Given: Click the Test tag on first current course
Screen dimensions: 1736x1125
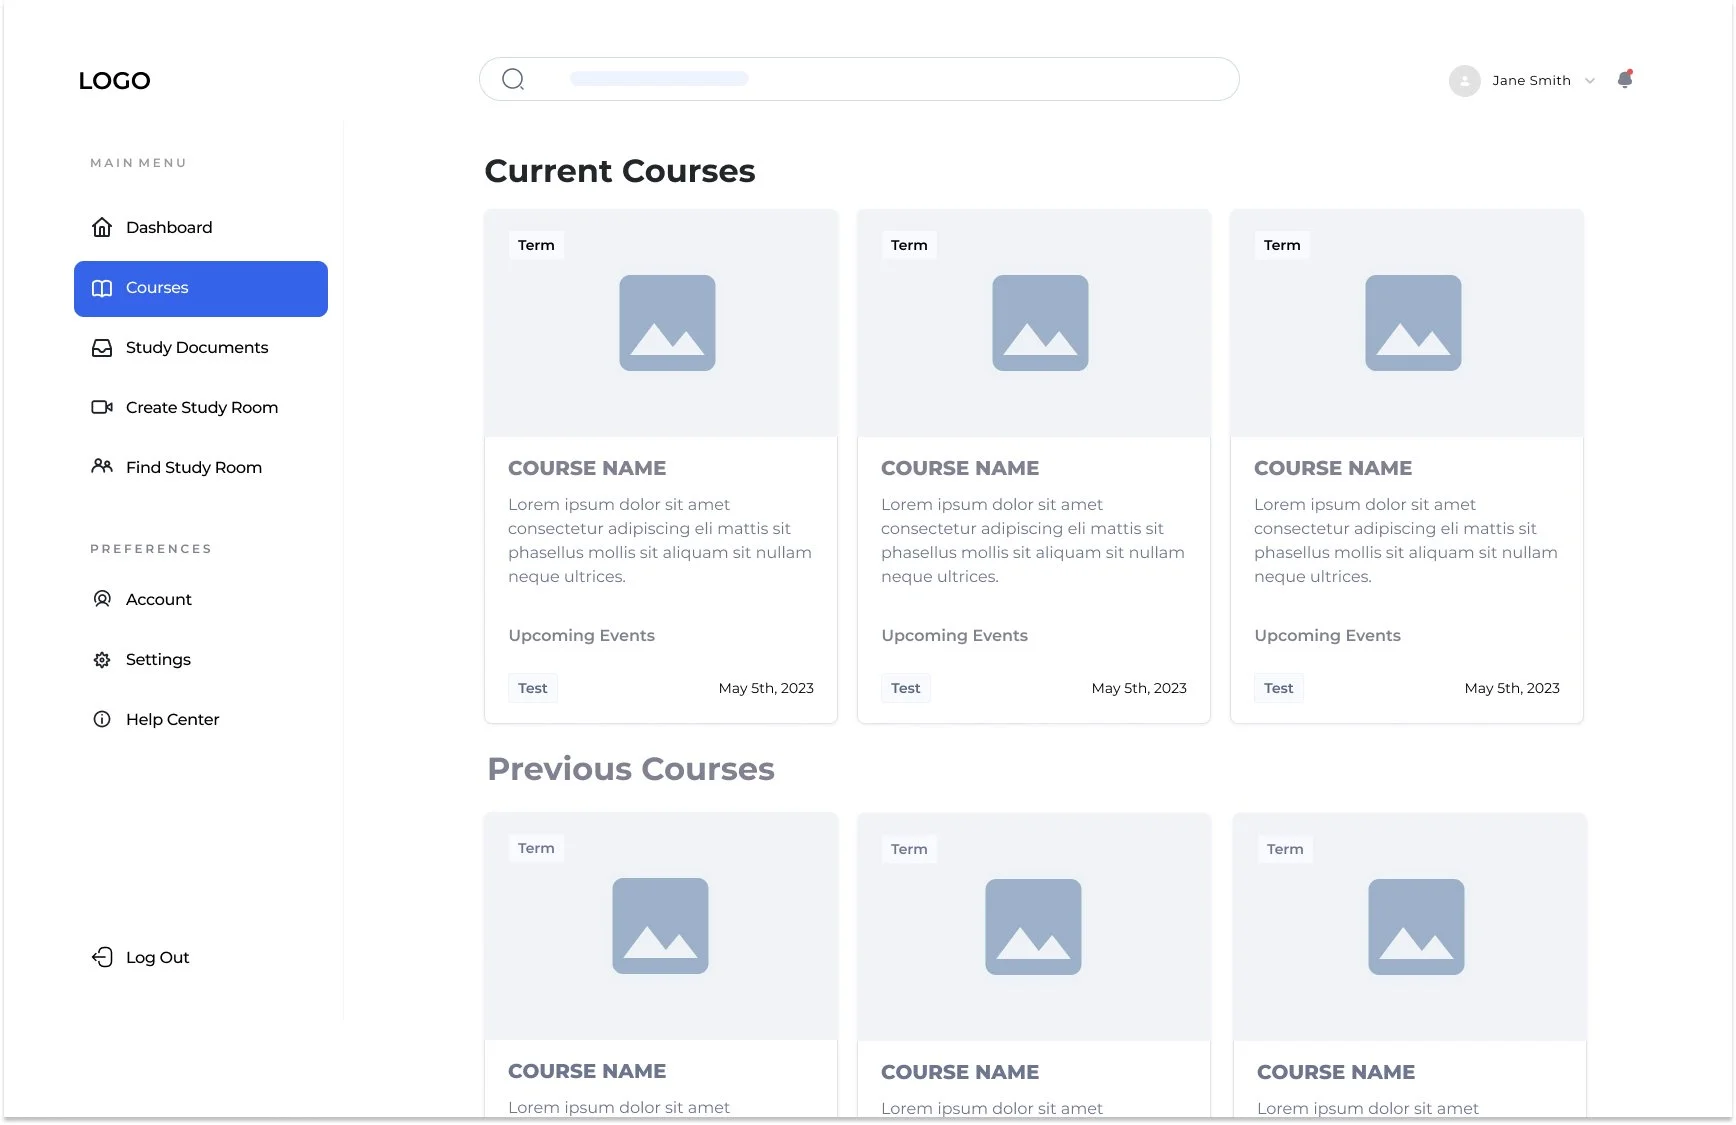Looking at the screenshot, I should (x=532, y=688).
